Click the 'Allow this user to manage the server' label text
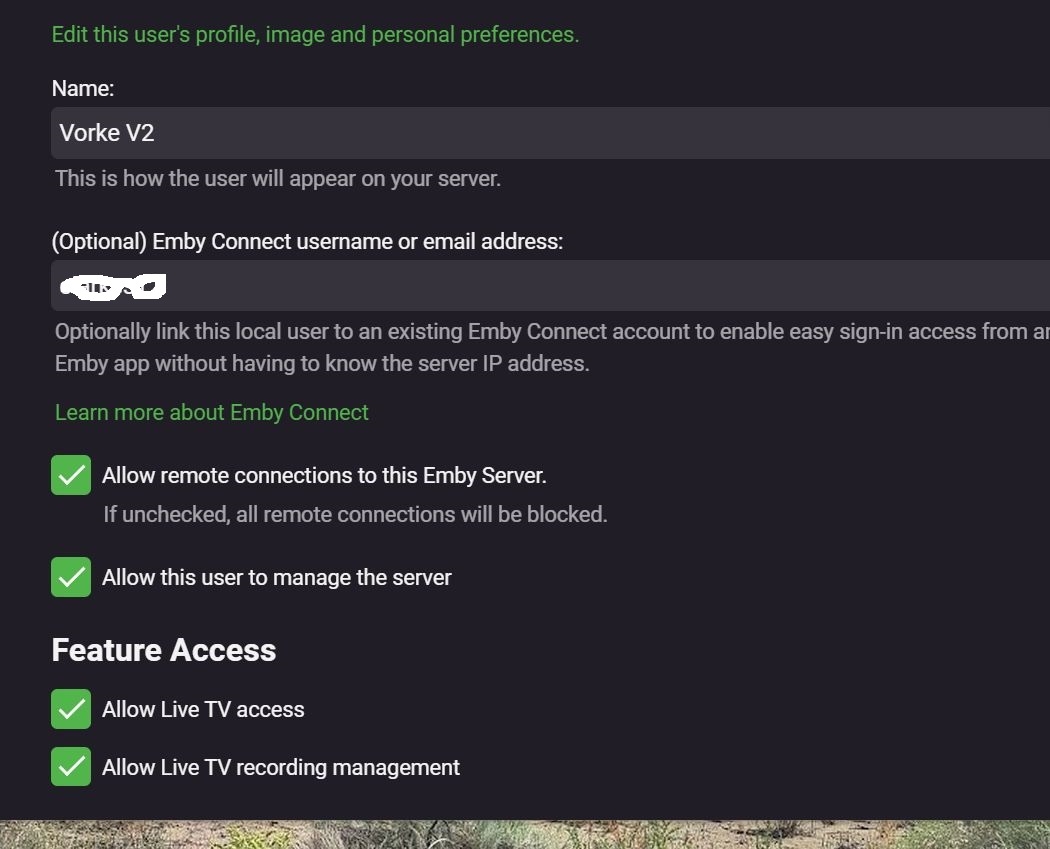 pos(277,577)
